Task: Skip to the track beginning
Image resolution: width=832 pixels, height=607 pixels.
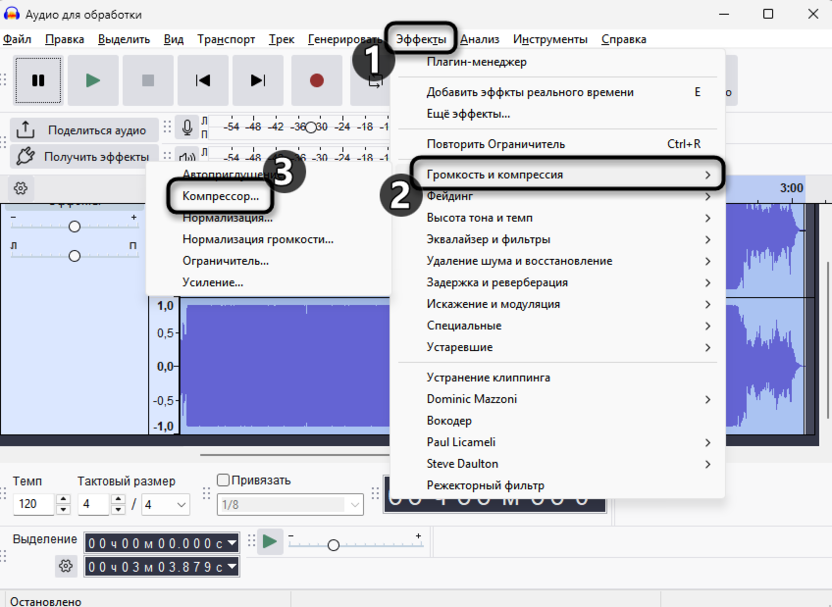Action: 202,80
